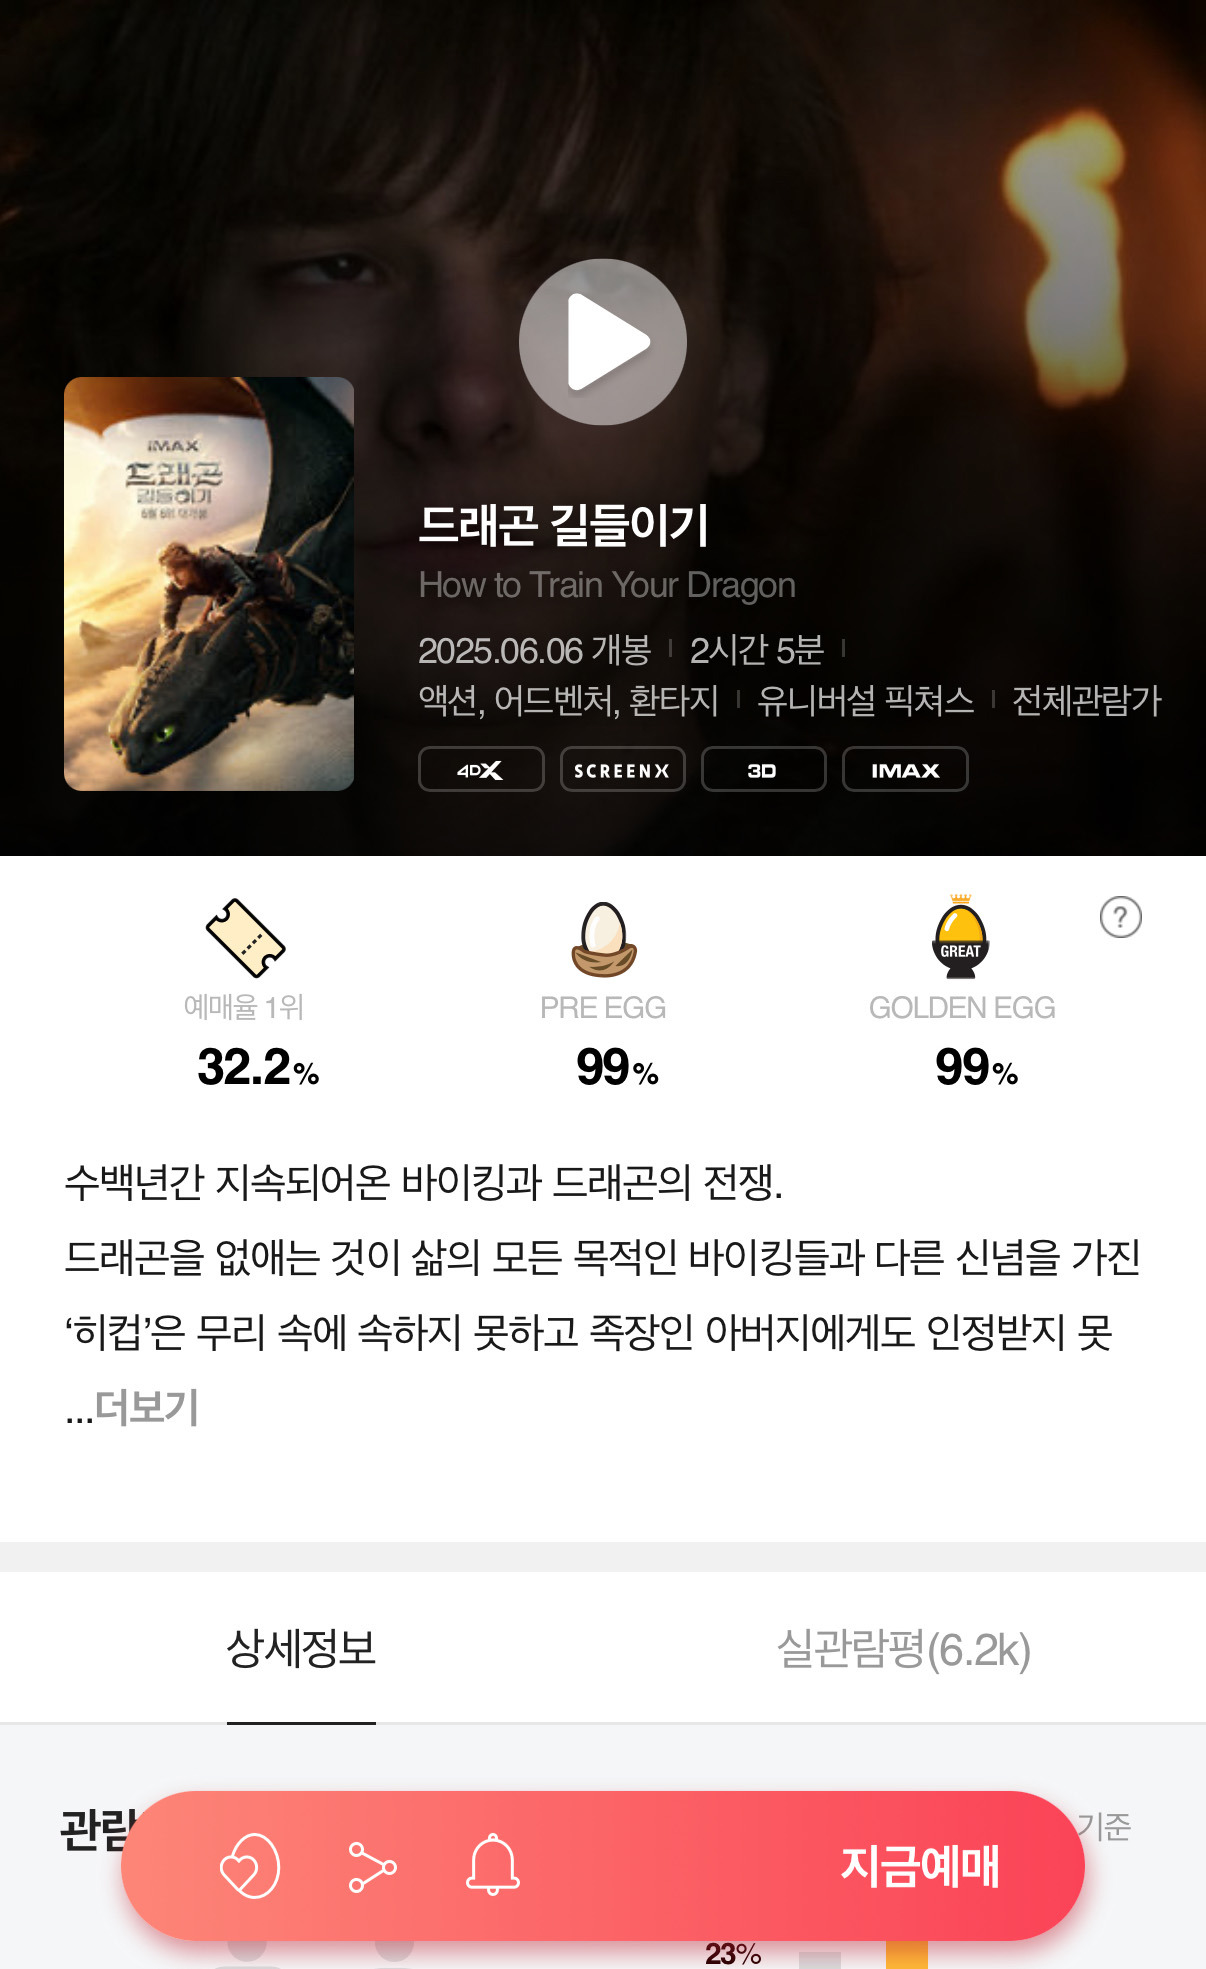
Task: Tap the share icon
Action: pos(372,1866)
